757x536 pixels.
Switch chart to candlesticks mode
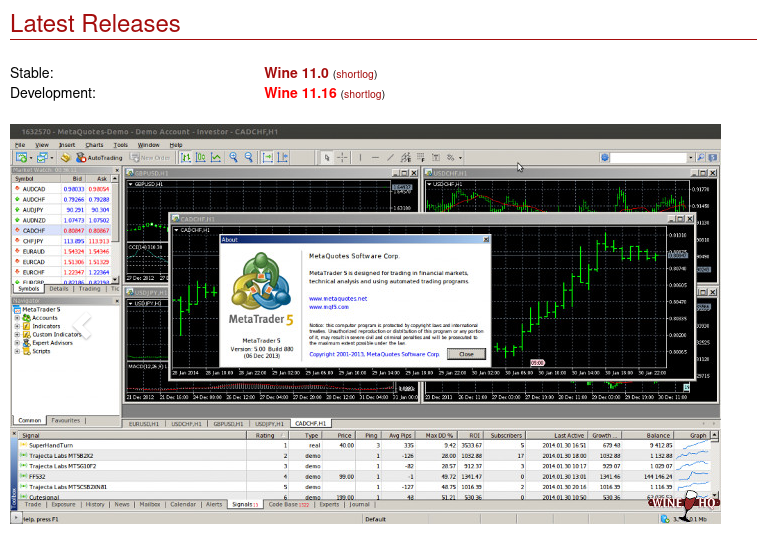[201, 157]
